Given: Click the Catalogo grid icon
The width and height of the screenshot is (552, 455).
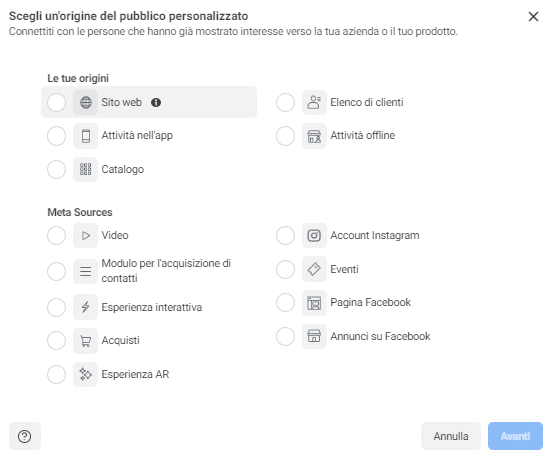Looking at the screenshot, I should (x=86, y=169).
